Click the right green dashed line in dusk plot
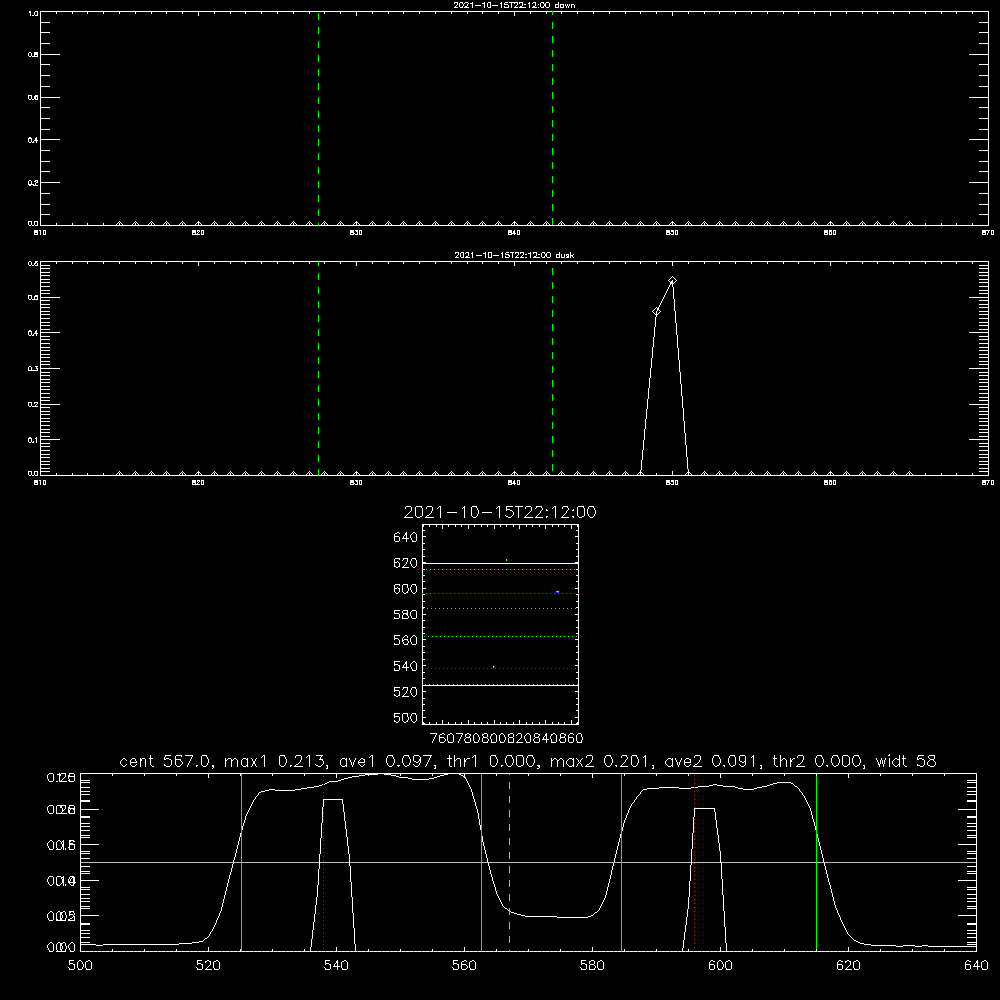The height and width of the screenshot is (1000, 1000). coord(552,369)
